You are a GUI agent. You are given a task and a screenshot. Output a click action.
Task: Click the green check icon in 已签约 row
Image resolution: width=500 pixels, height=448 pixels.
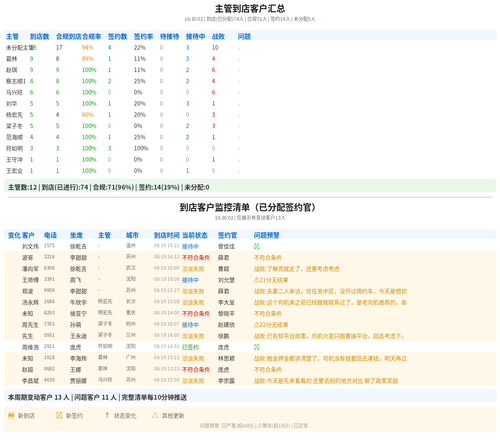point(257,347)
